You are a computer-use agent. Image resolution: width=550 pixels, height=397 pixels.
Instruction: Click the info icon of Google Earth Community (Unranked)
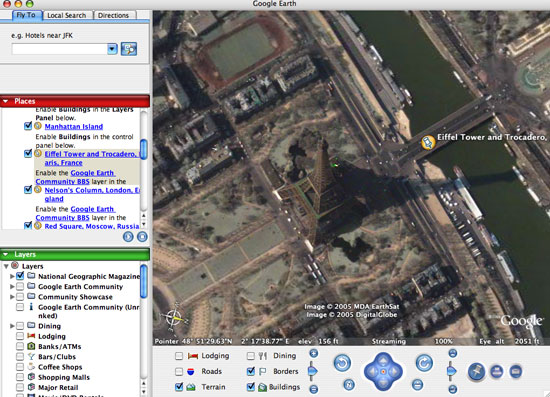31,307
